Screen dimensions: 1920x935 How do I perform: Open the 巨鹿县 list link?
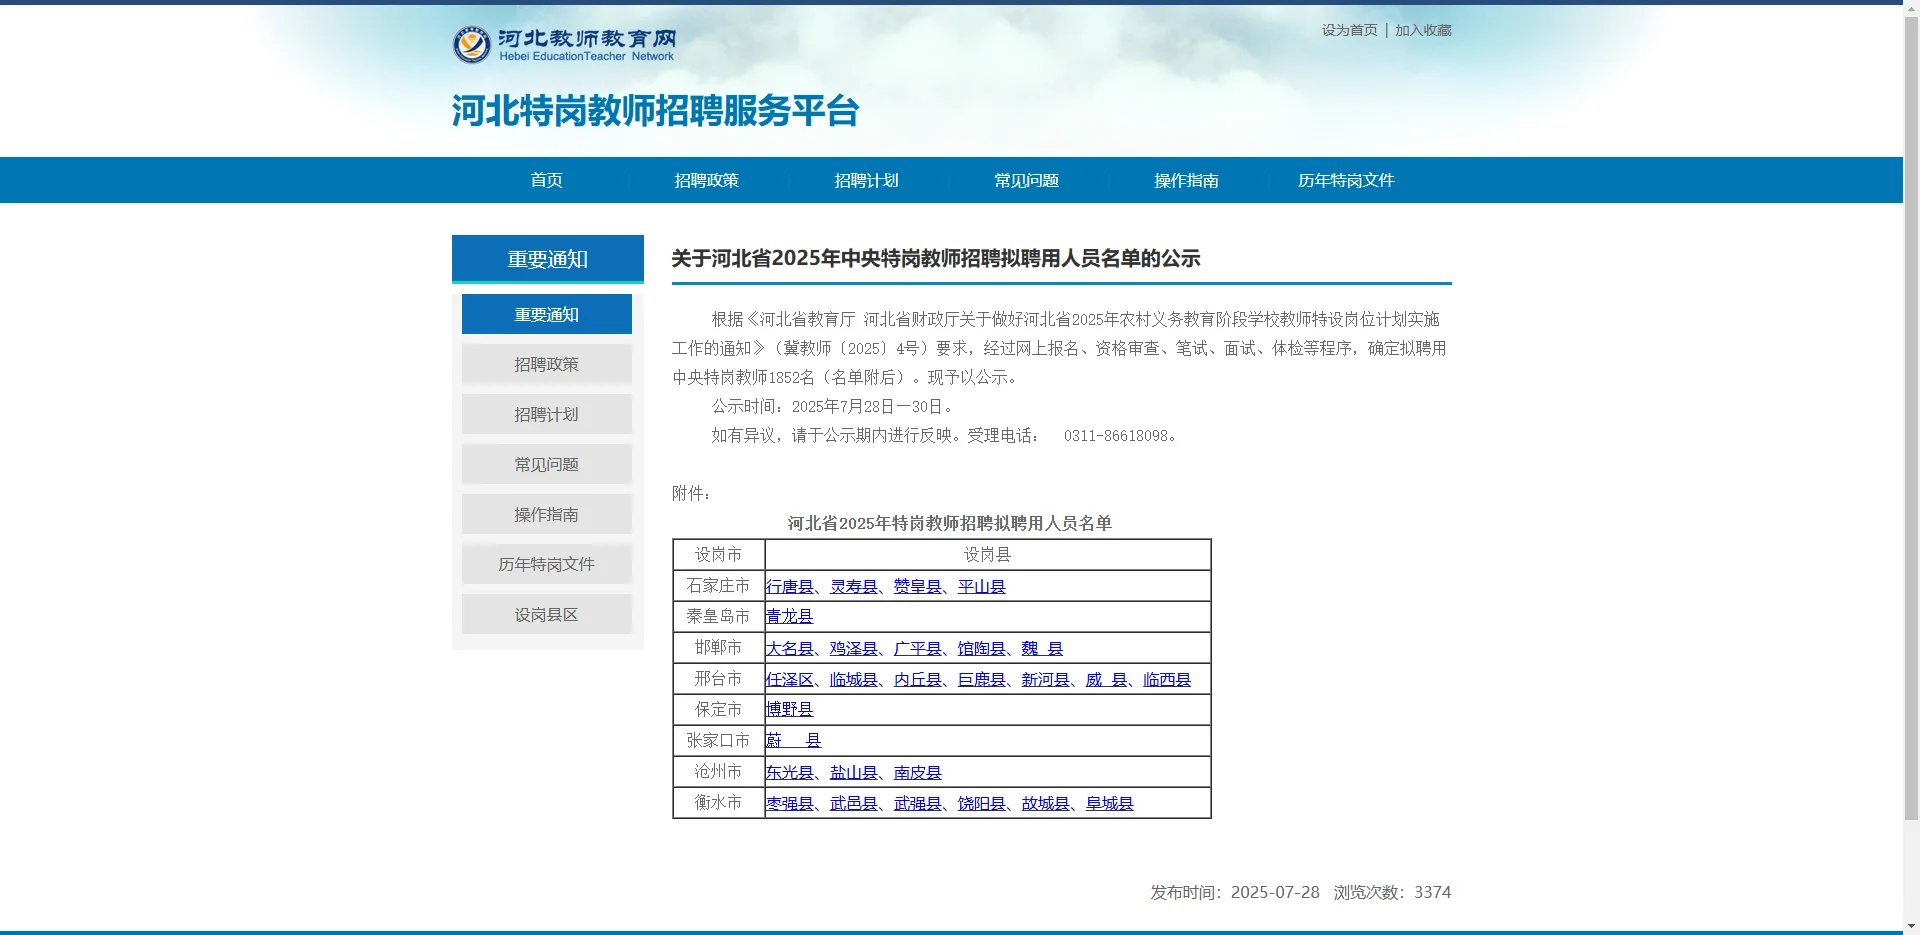pos(982,680)
